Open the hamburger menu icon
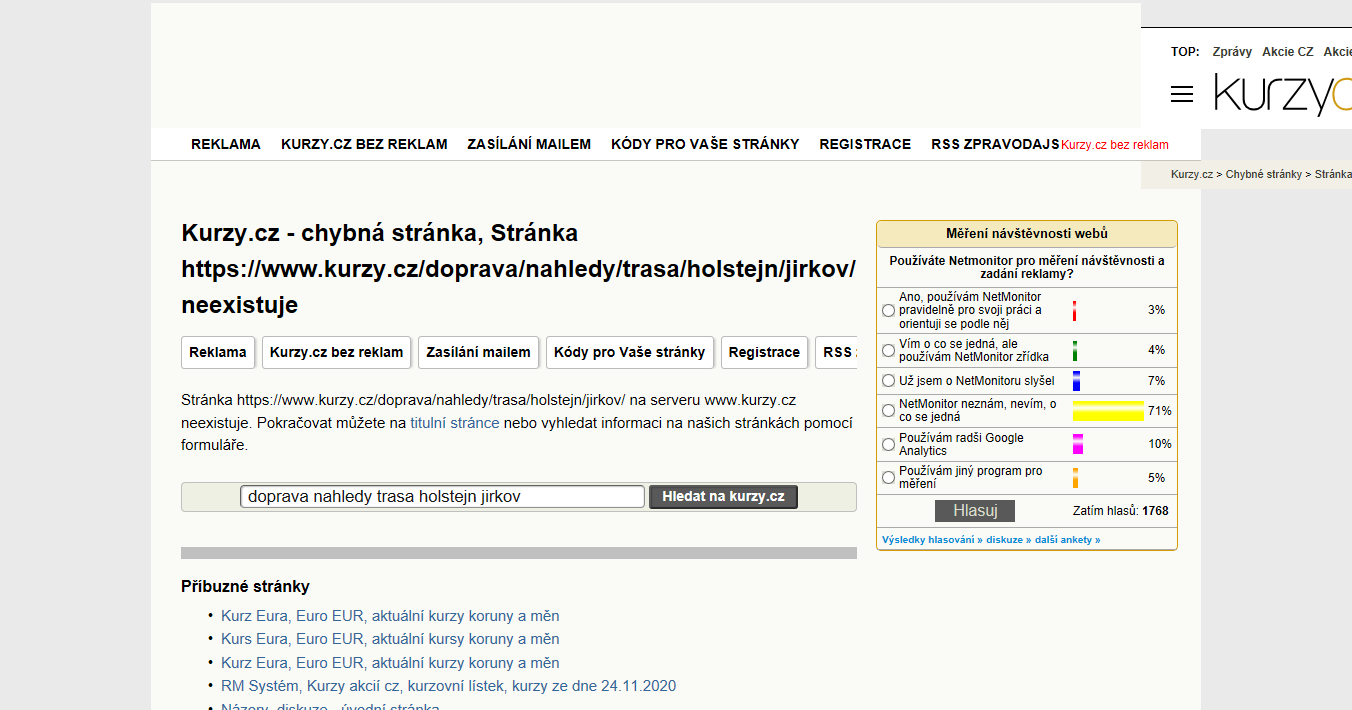Screen dimensions: 1352x710 click(x=1182, y=94)
